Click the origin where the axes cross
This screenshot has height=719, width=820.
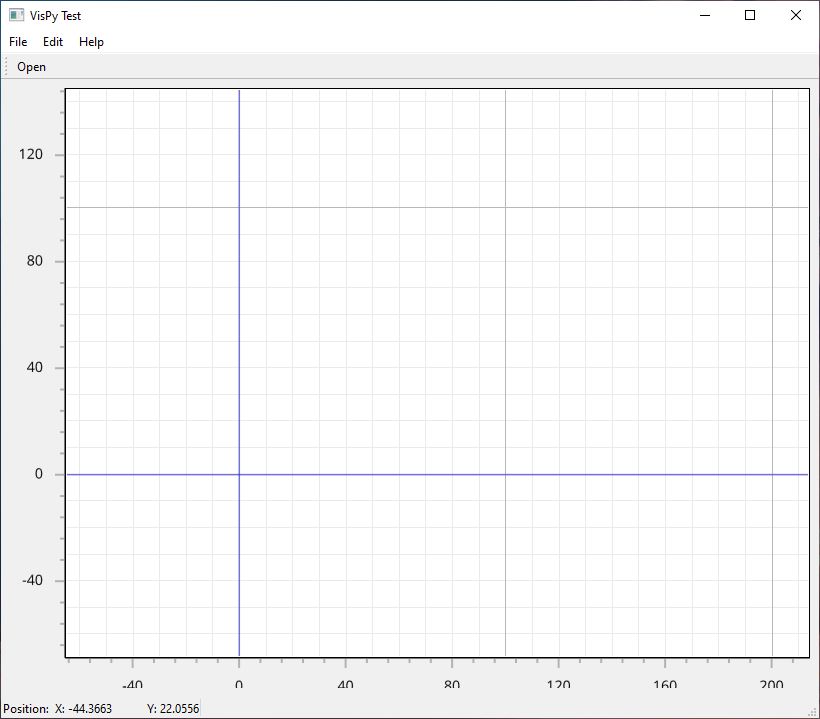[239, 473]
